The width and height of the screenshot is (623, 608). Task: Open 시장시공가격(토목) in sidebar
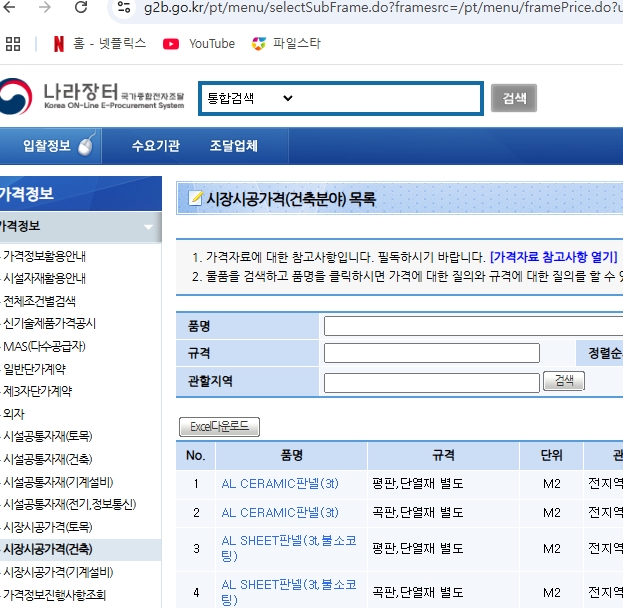48,527
